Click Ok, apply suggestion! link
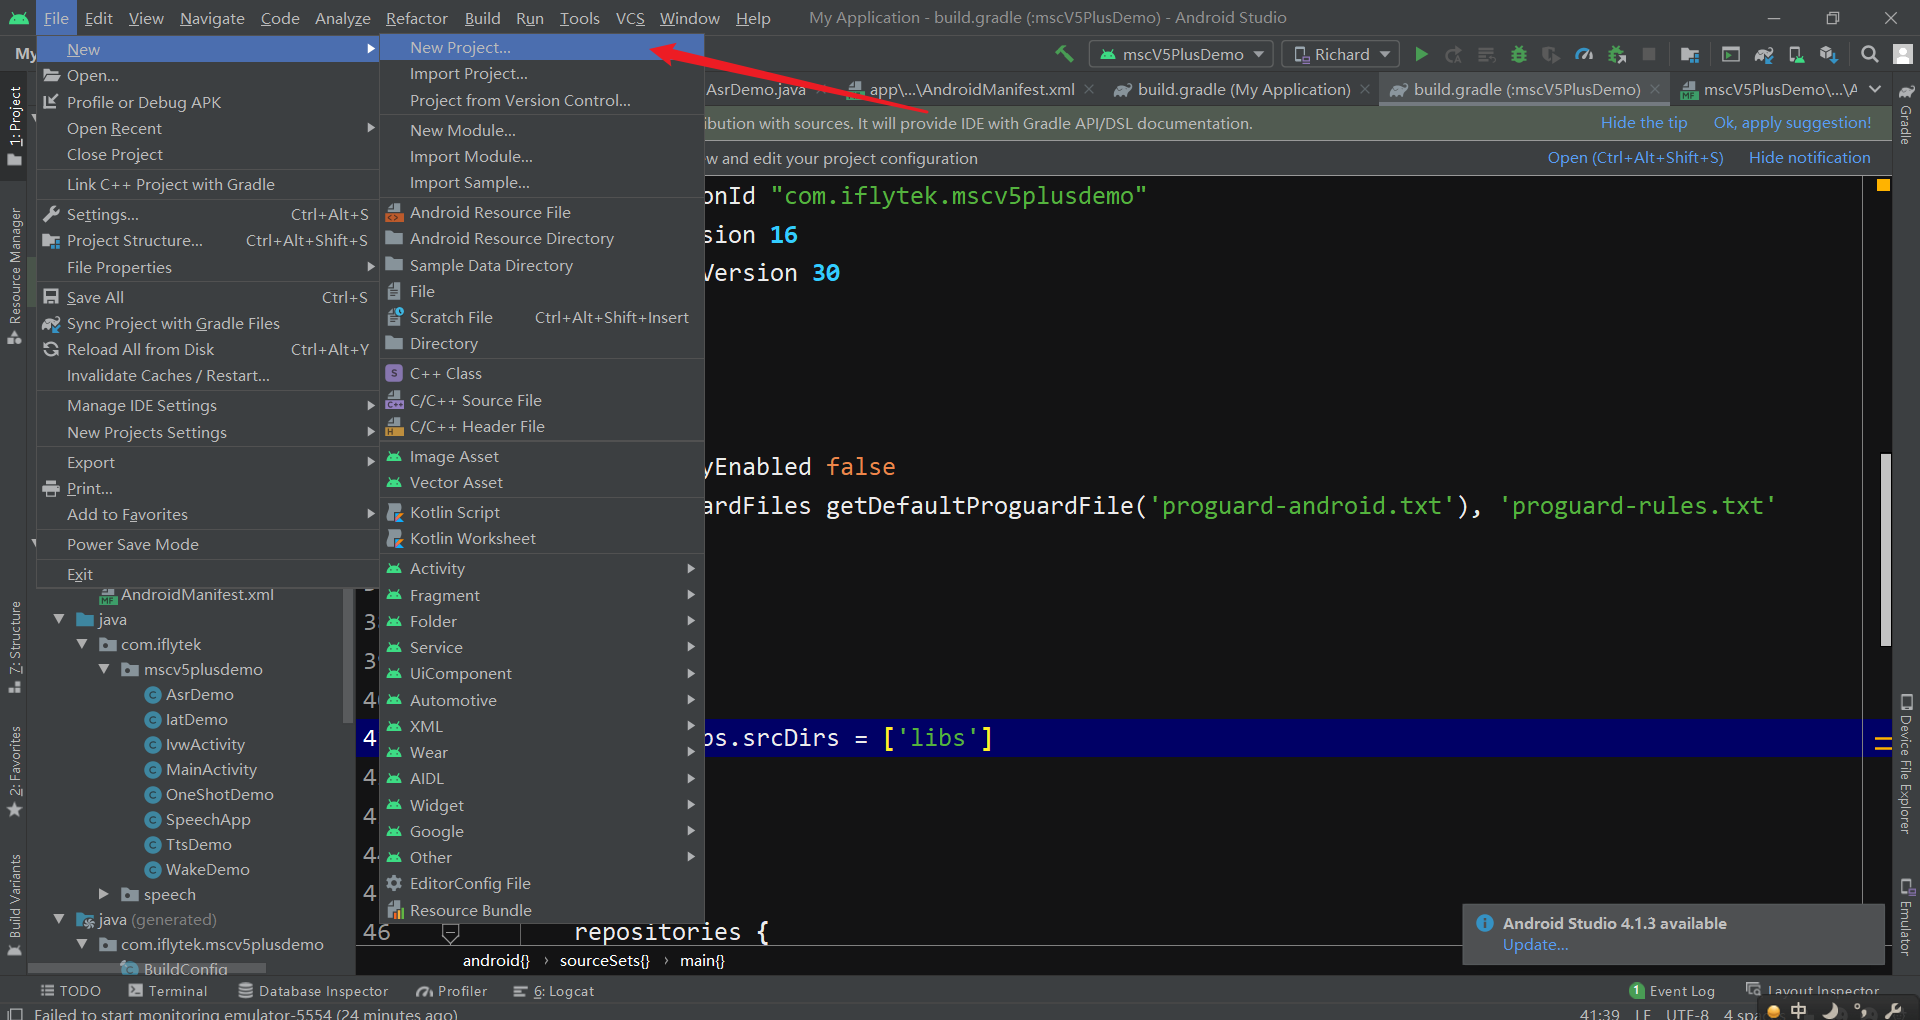1920x1020 pixels. tap(1792, 123)
